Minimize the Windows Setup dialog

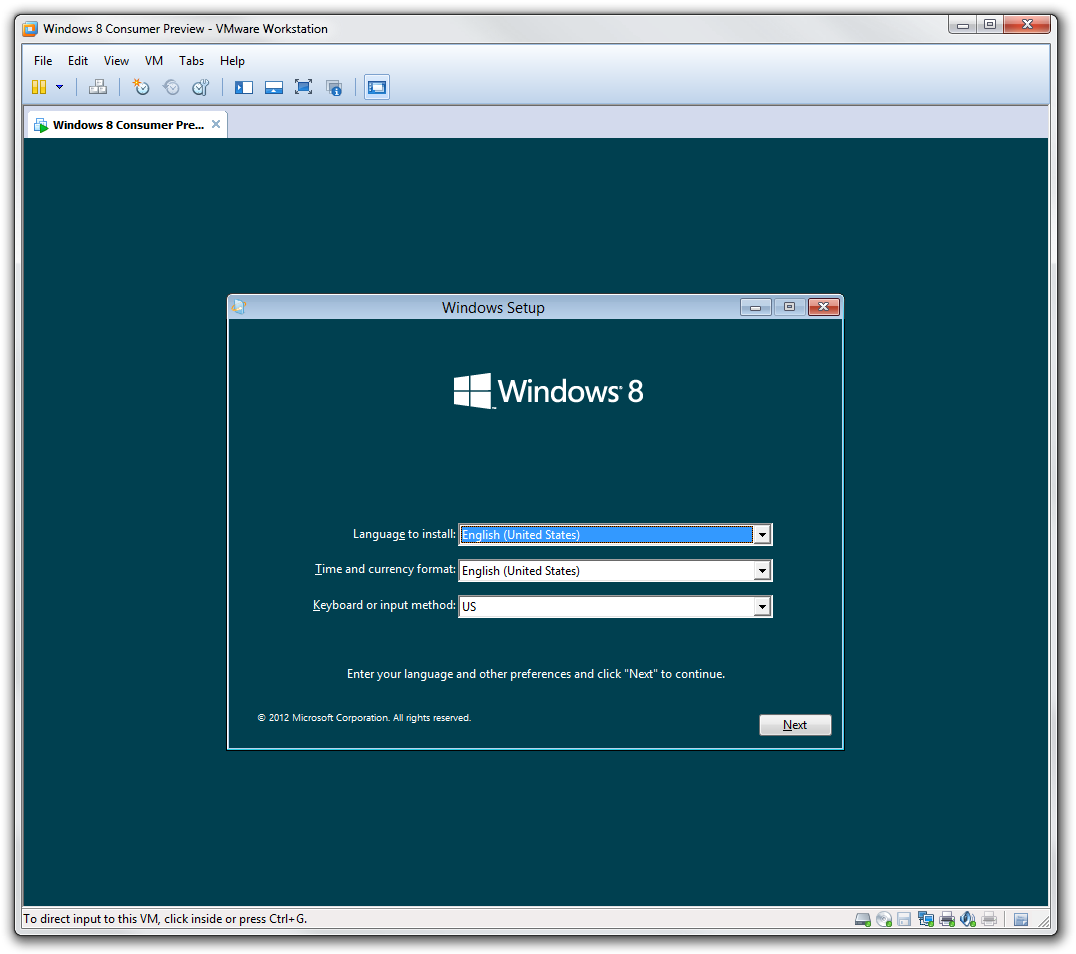click(756, 307)
